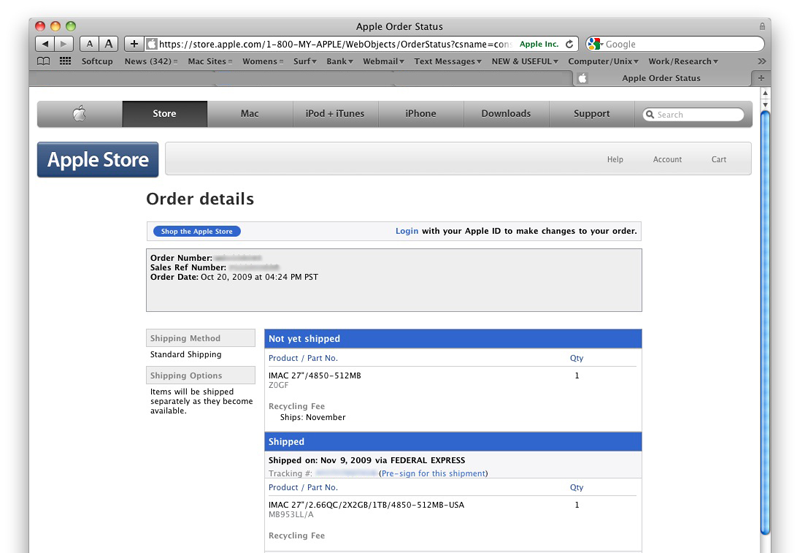Open bookmarks library book icon
This screenshot has width=800, height=553.
pyautogui.click(x=43, y=61)
